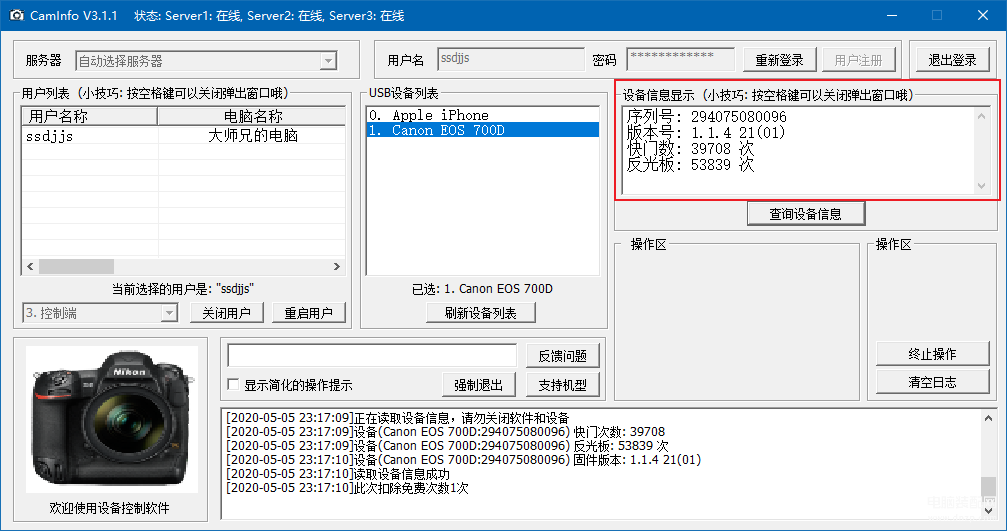Click the 用户名称 column header
The image size is (1007, 531).
coord(90,116)
